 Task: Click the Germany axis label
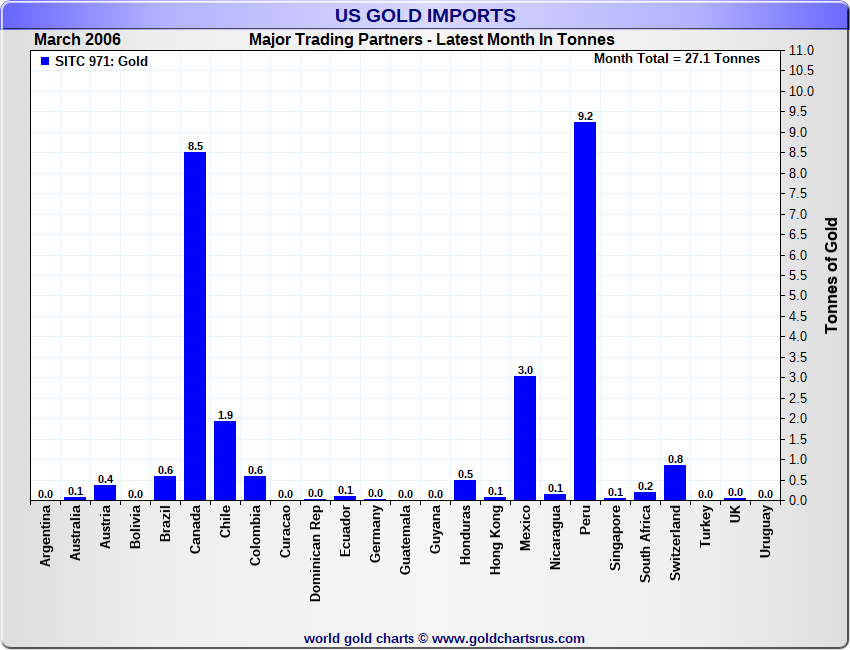pos(376,534)
